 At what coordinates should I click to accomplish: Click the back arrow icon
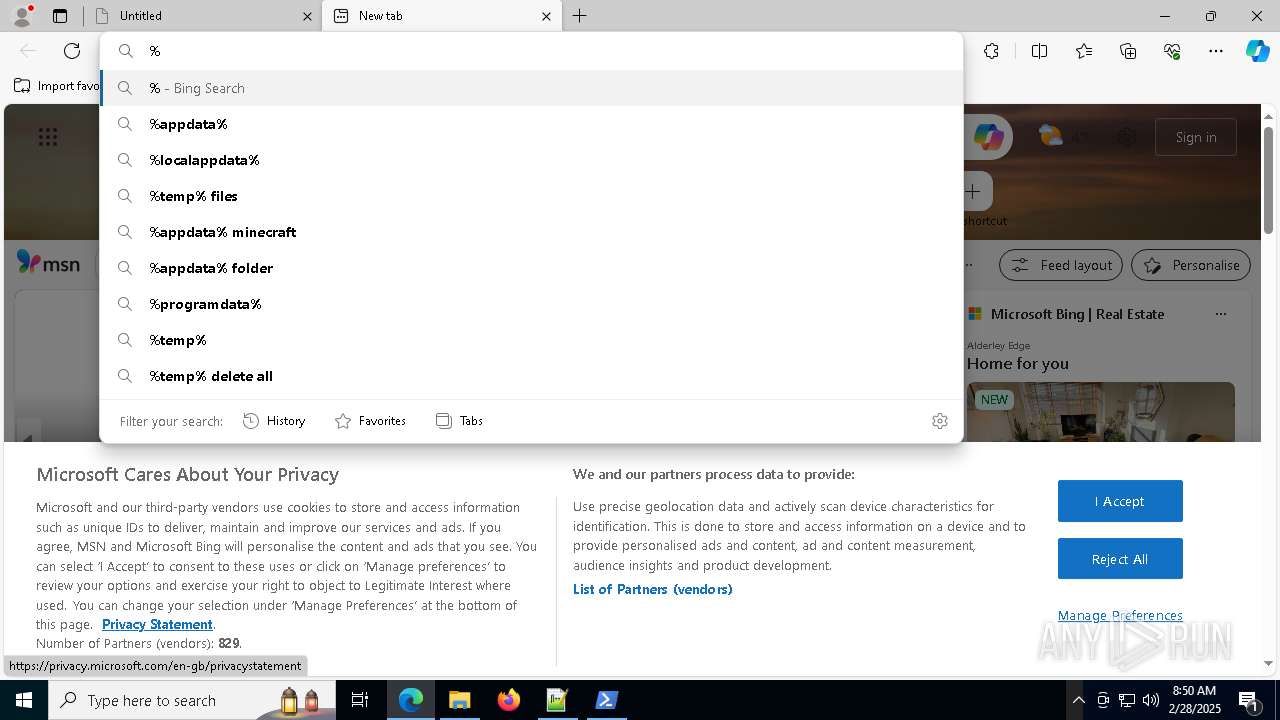(x=28, y=51)
